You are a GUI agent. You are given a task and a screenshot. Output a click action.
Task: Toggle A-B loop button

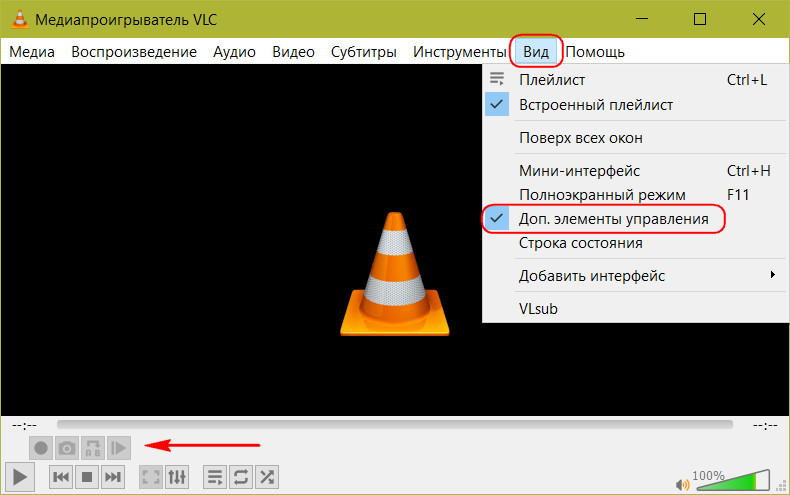pyautogui.click(x=93, y=448)
